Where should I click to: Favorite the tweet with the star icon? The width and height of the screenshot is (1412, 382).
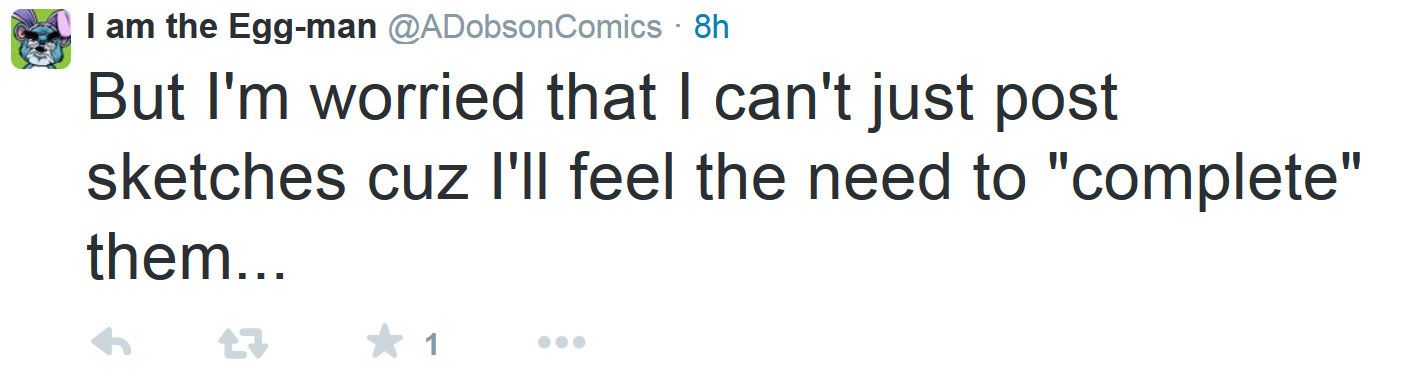tap(384, 344)
